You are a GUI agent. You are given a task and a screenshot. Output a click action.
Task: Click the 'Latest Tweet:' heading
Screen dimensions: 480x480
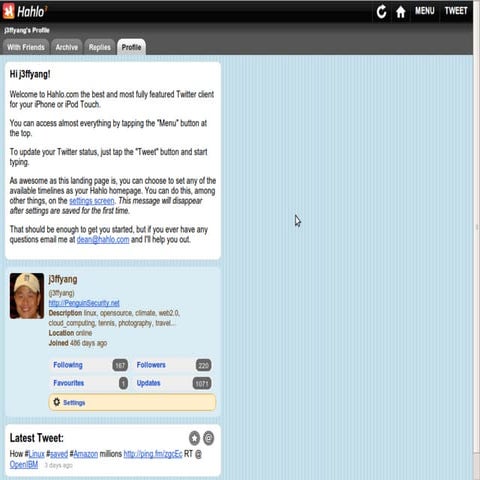point(37,438)
